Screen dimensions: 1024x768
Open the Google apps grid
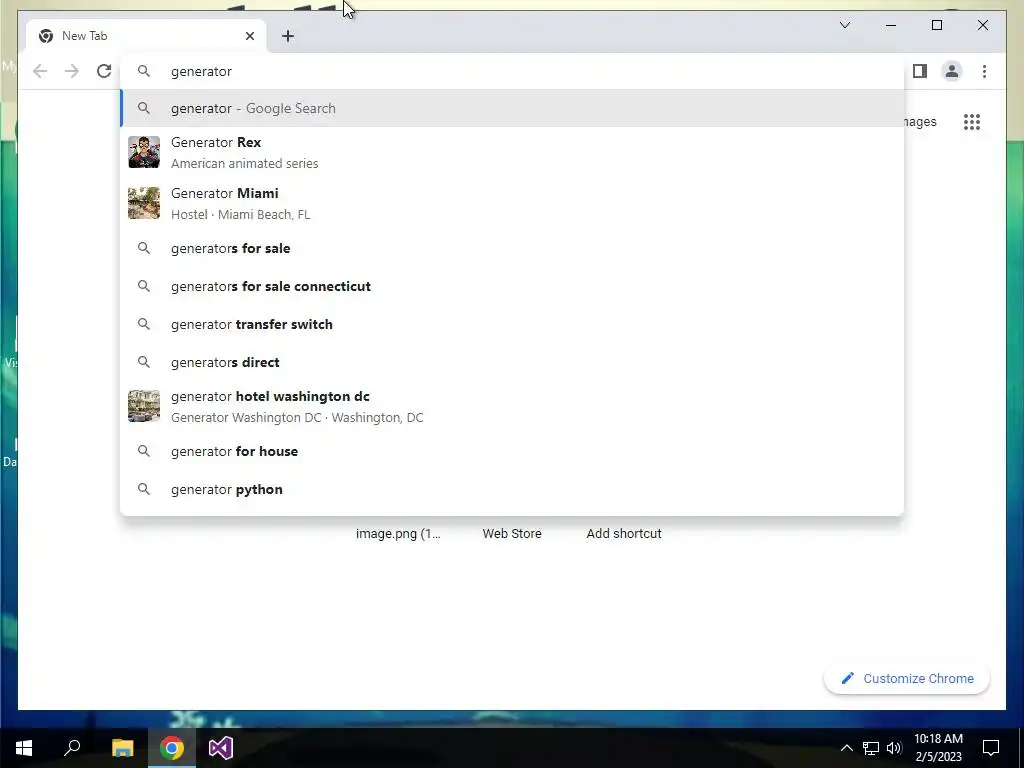(972, 122)
